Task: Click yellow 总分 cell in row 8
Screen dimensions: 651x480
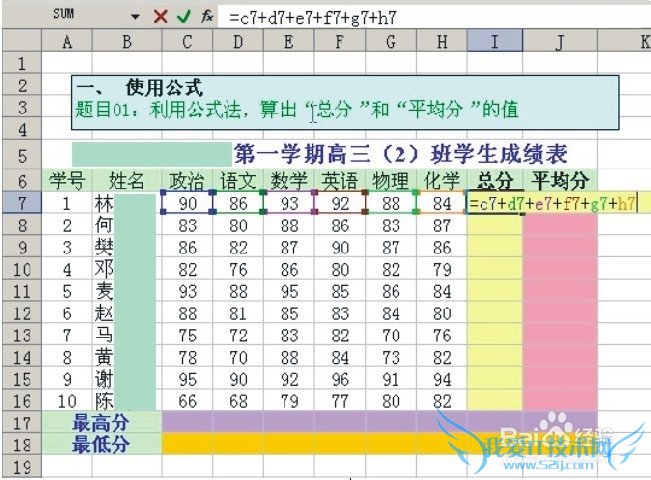Action: (x=495, y=225)
